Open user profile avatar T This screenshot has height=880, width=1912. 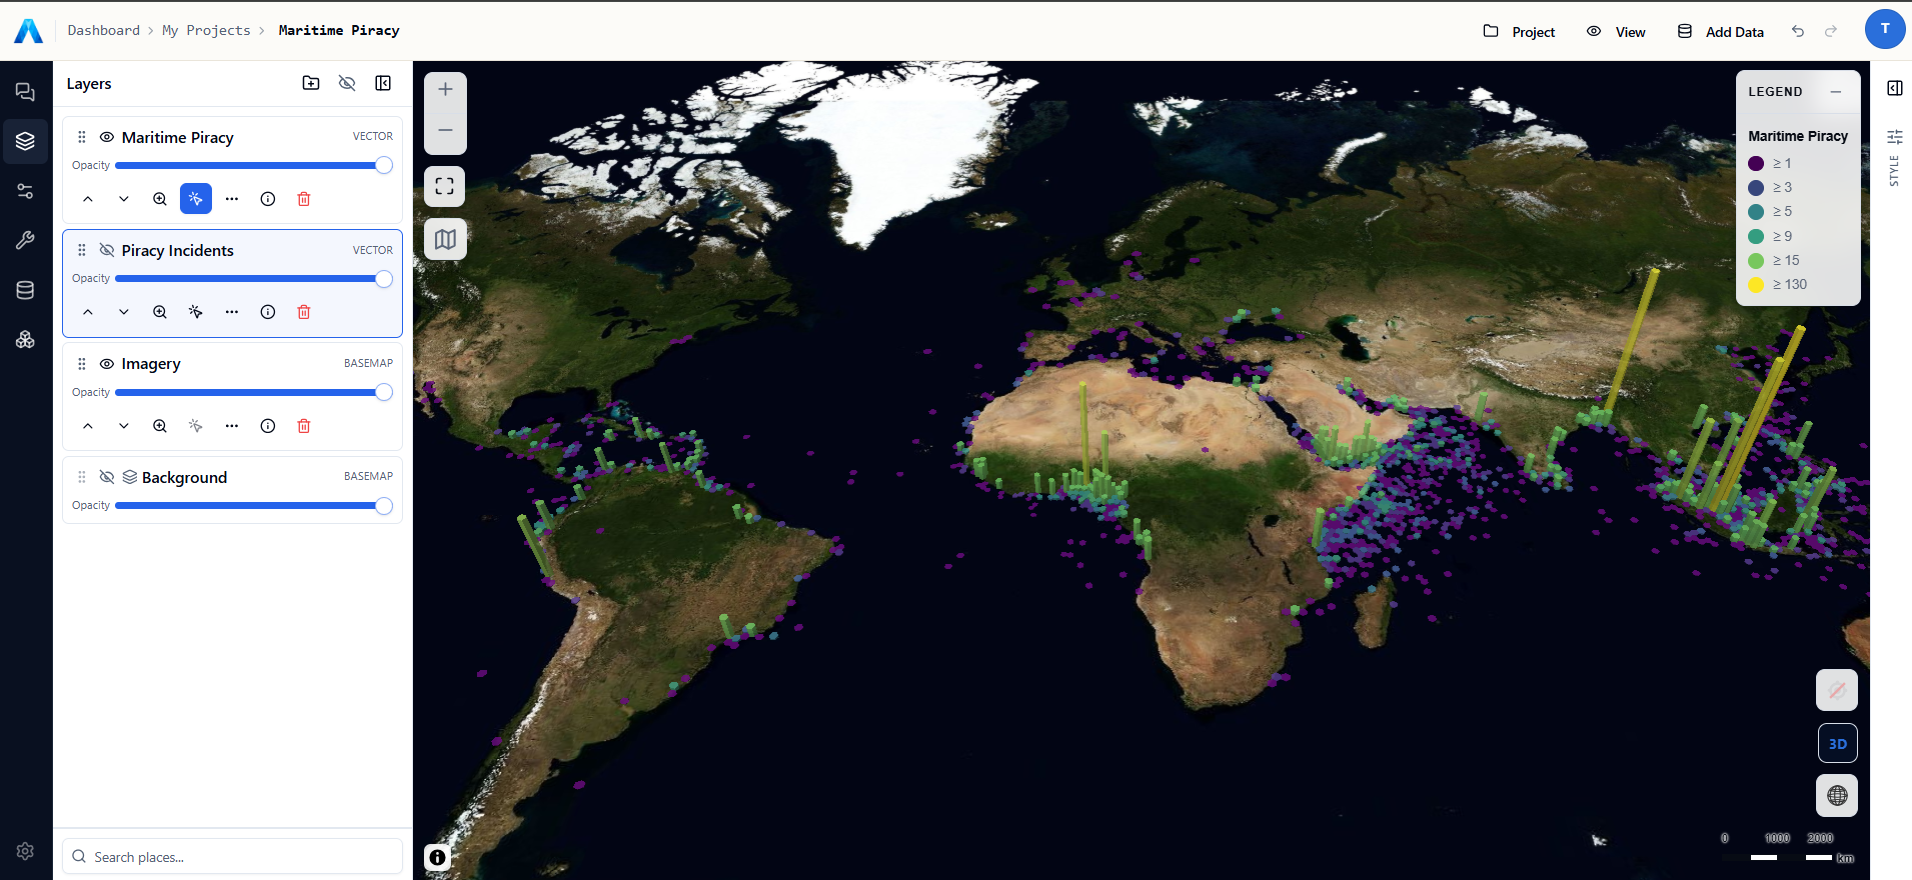click(1885, 29)
